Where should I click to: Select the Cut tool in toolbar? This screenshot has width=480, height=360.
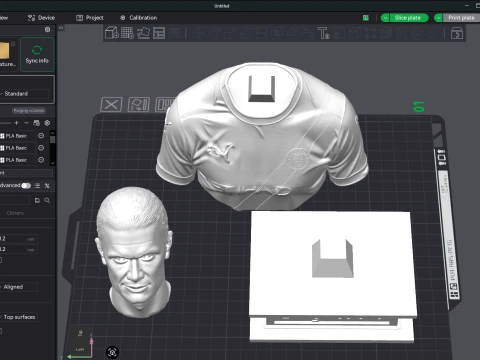tap(261, 33)
